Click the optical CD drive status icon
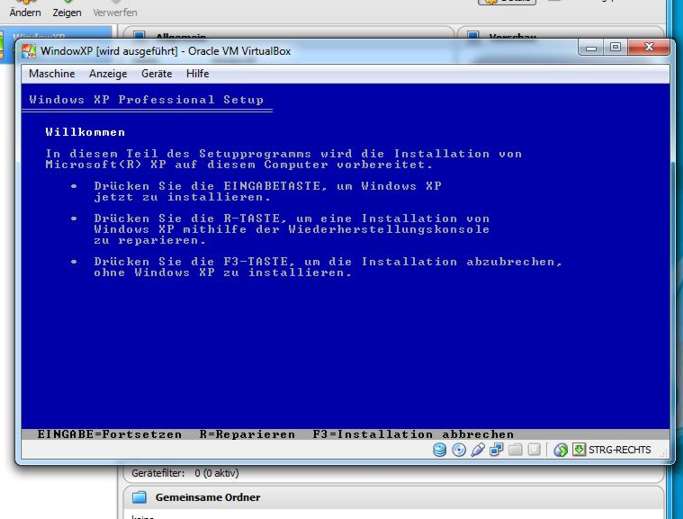This screenshot has height=519, width=683. [x=459, y=449]
